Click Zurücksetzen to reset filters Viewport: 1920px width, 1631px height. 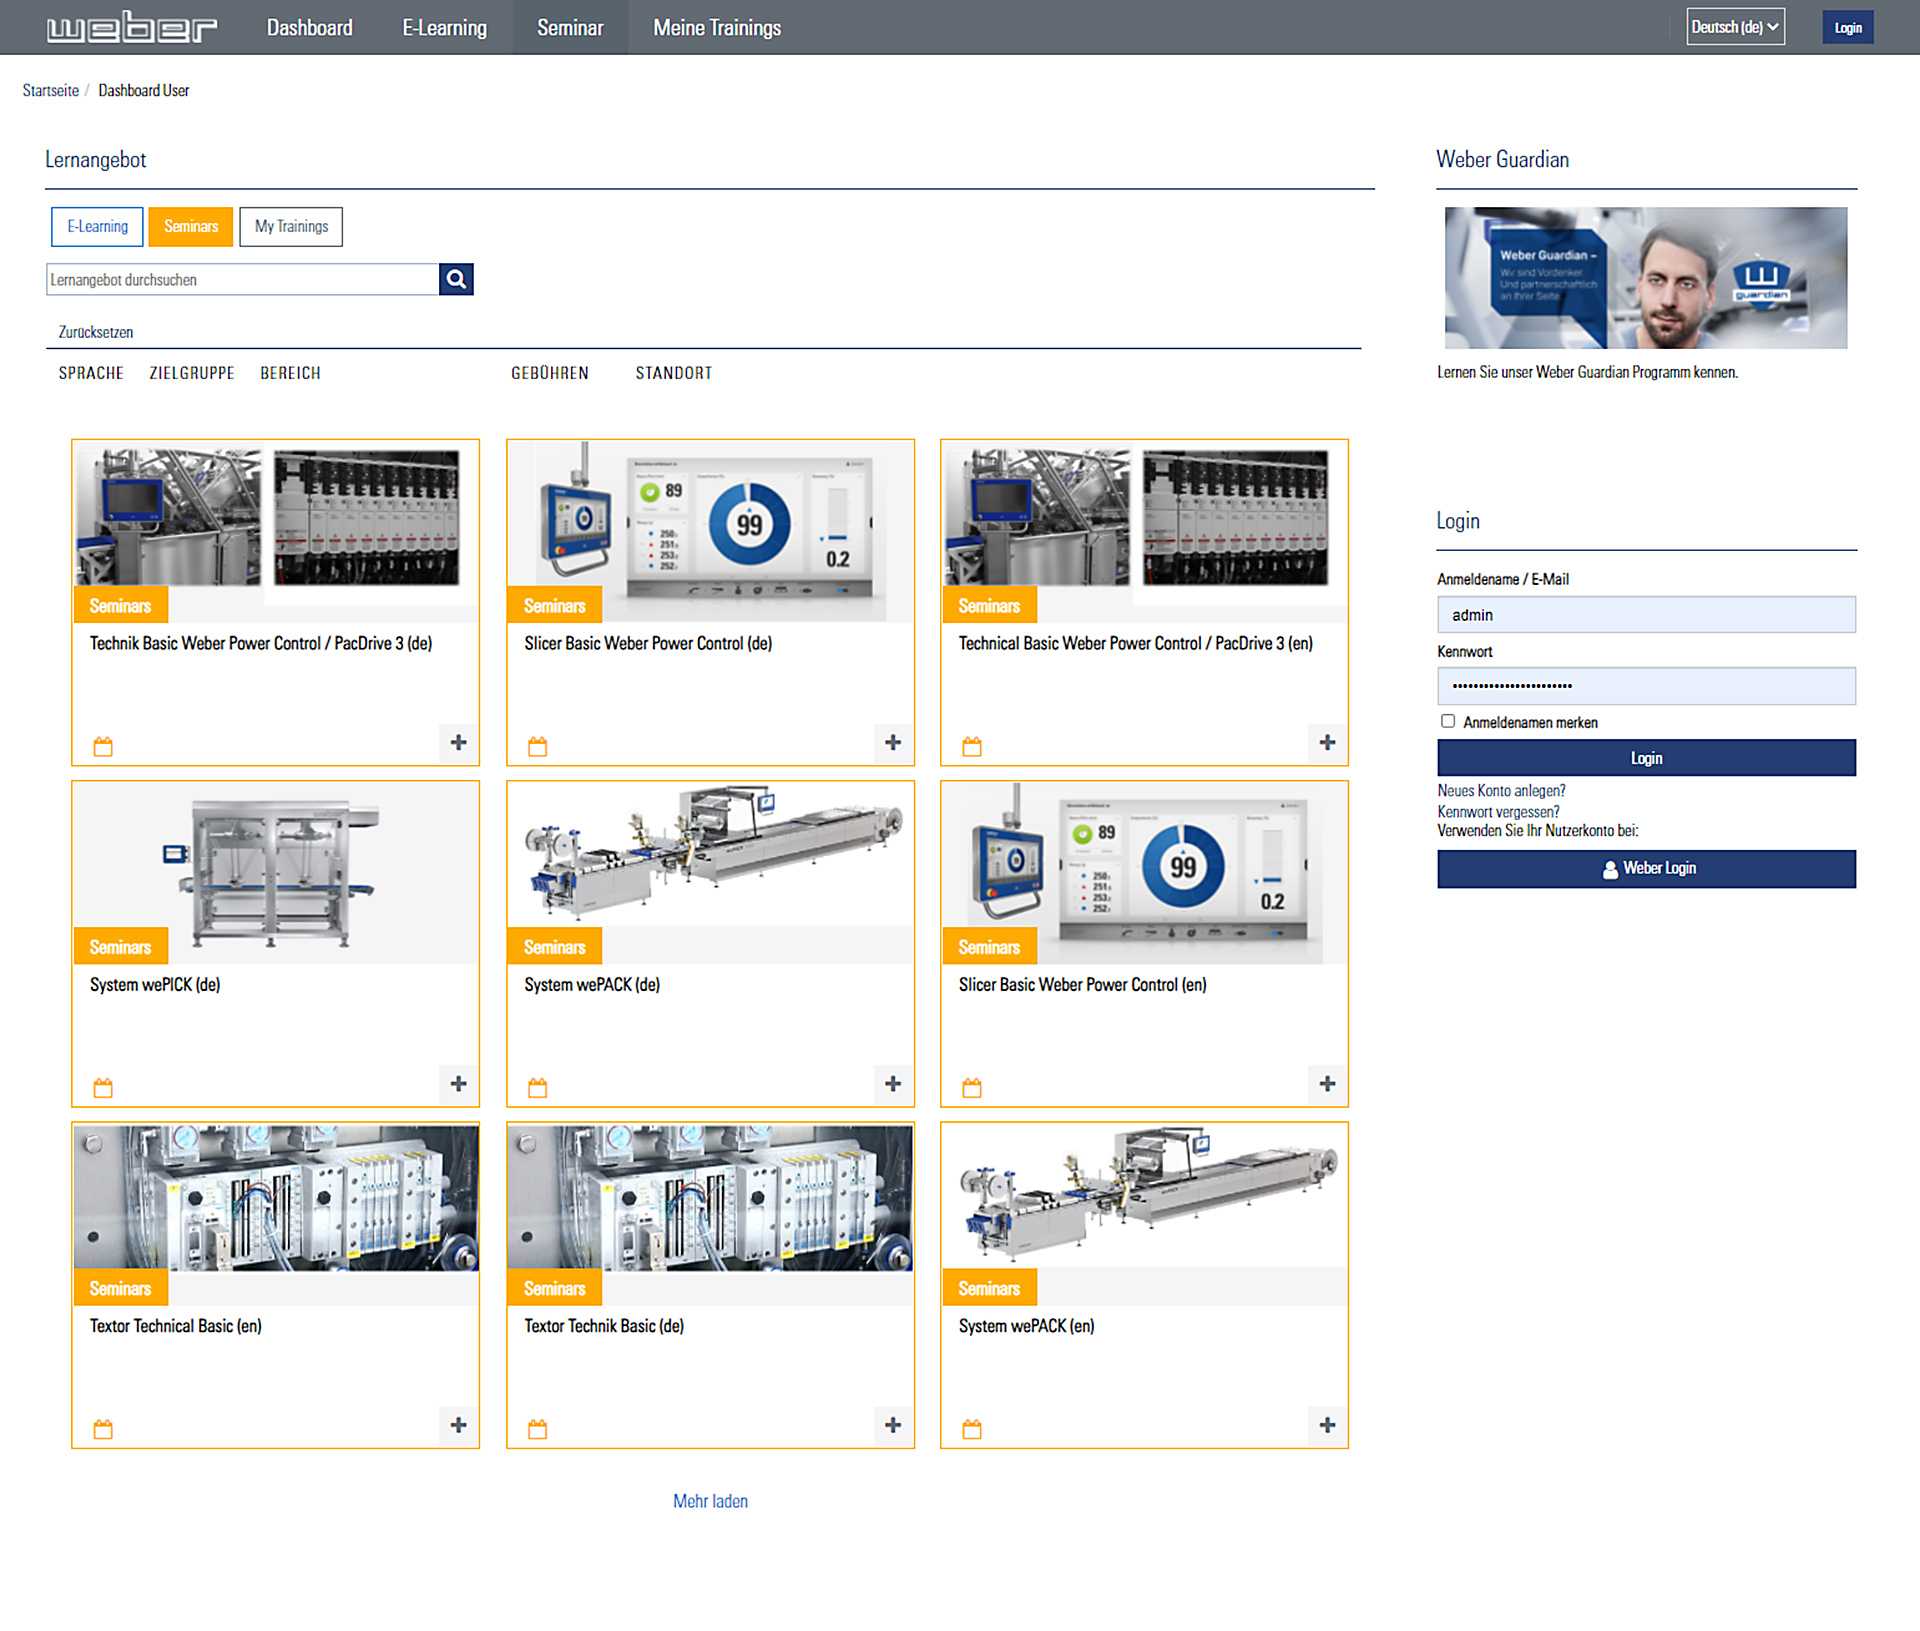click(x=96, y=332)
